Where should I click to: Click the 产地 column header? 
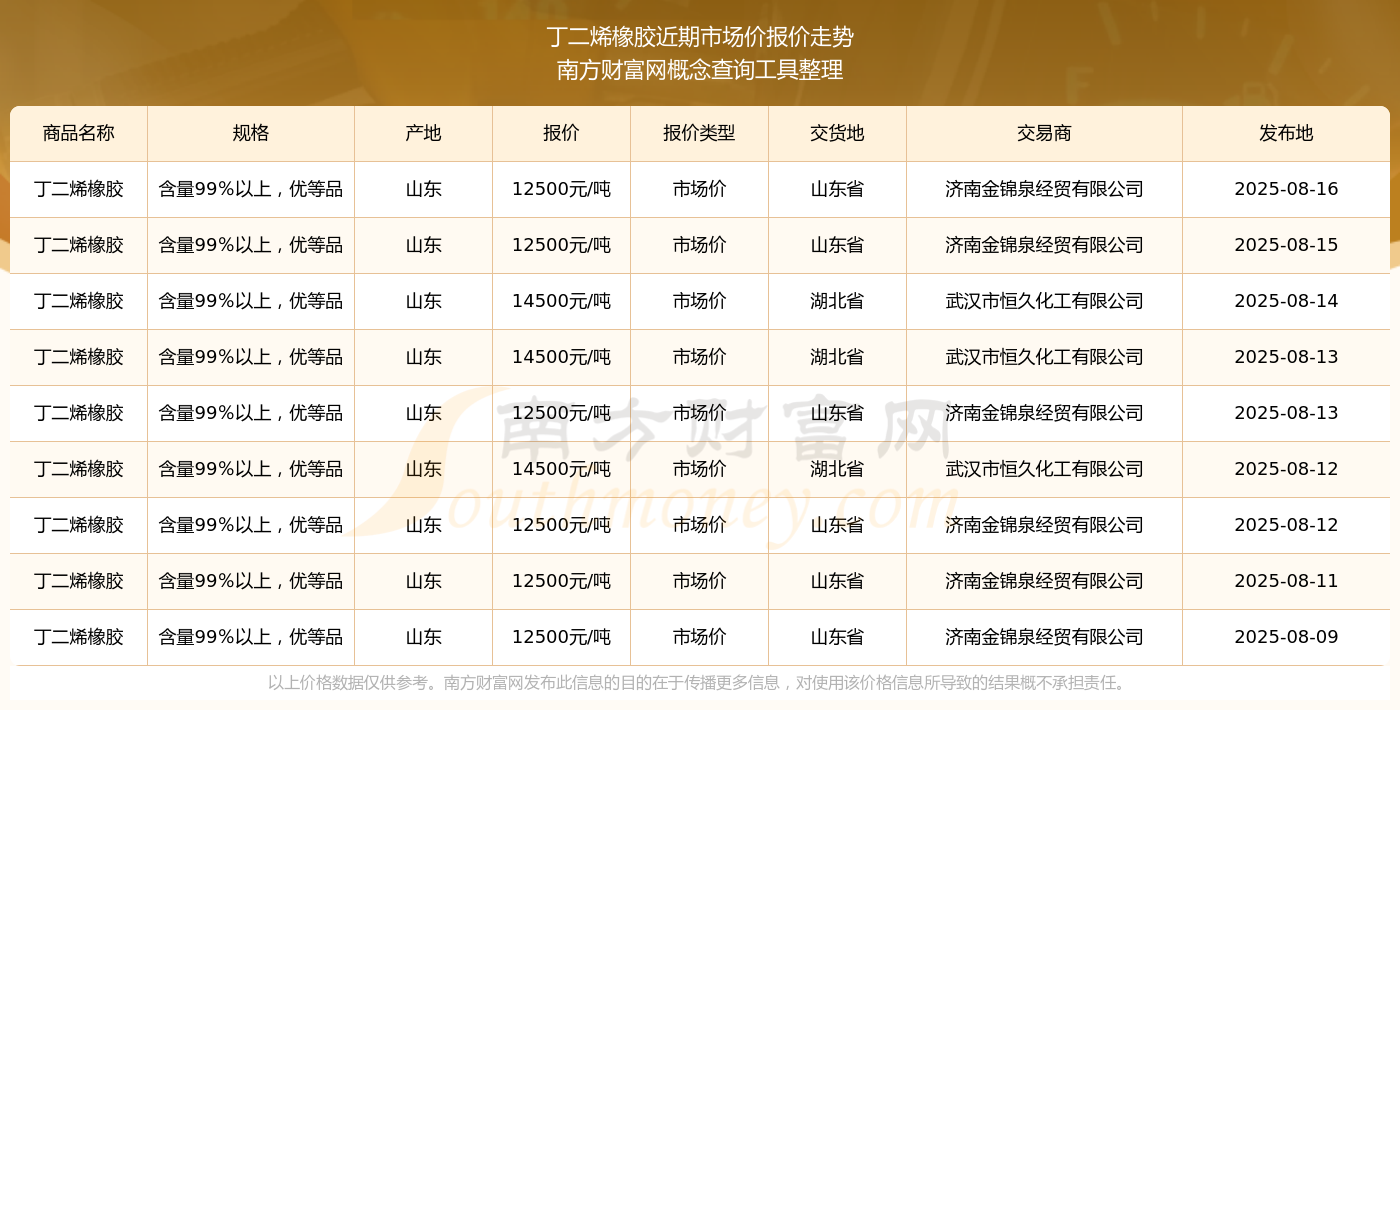click(423, 134)
